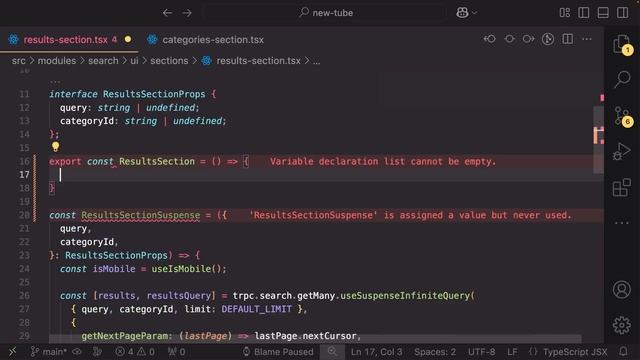Select the search breadcrumb
Screen dimensions: 640x360
pos(103,61)
